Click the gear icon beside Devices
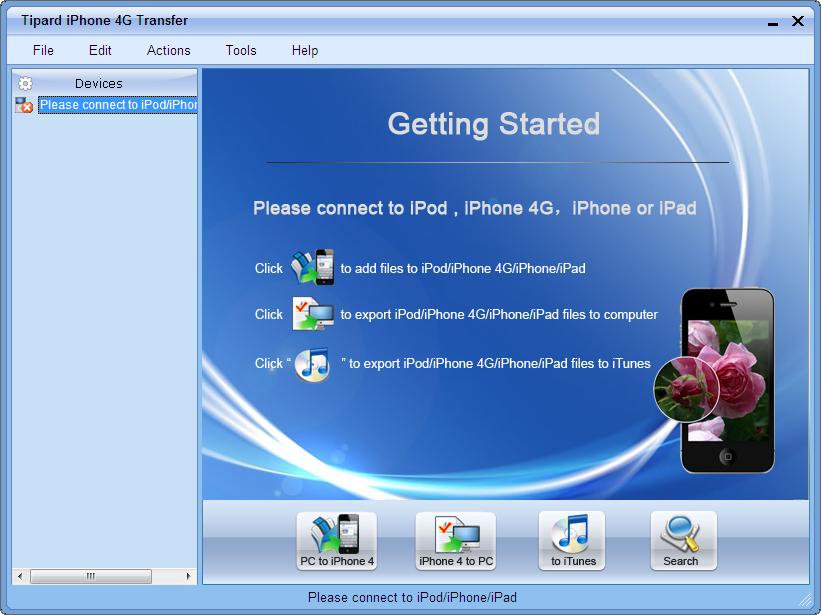 (x=26, y=84)
